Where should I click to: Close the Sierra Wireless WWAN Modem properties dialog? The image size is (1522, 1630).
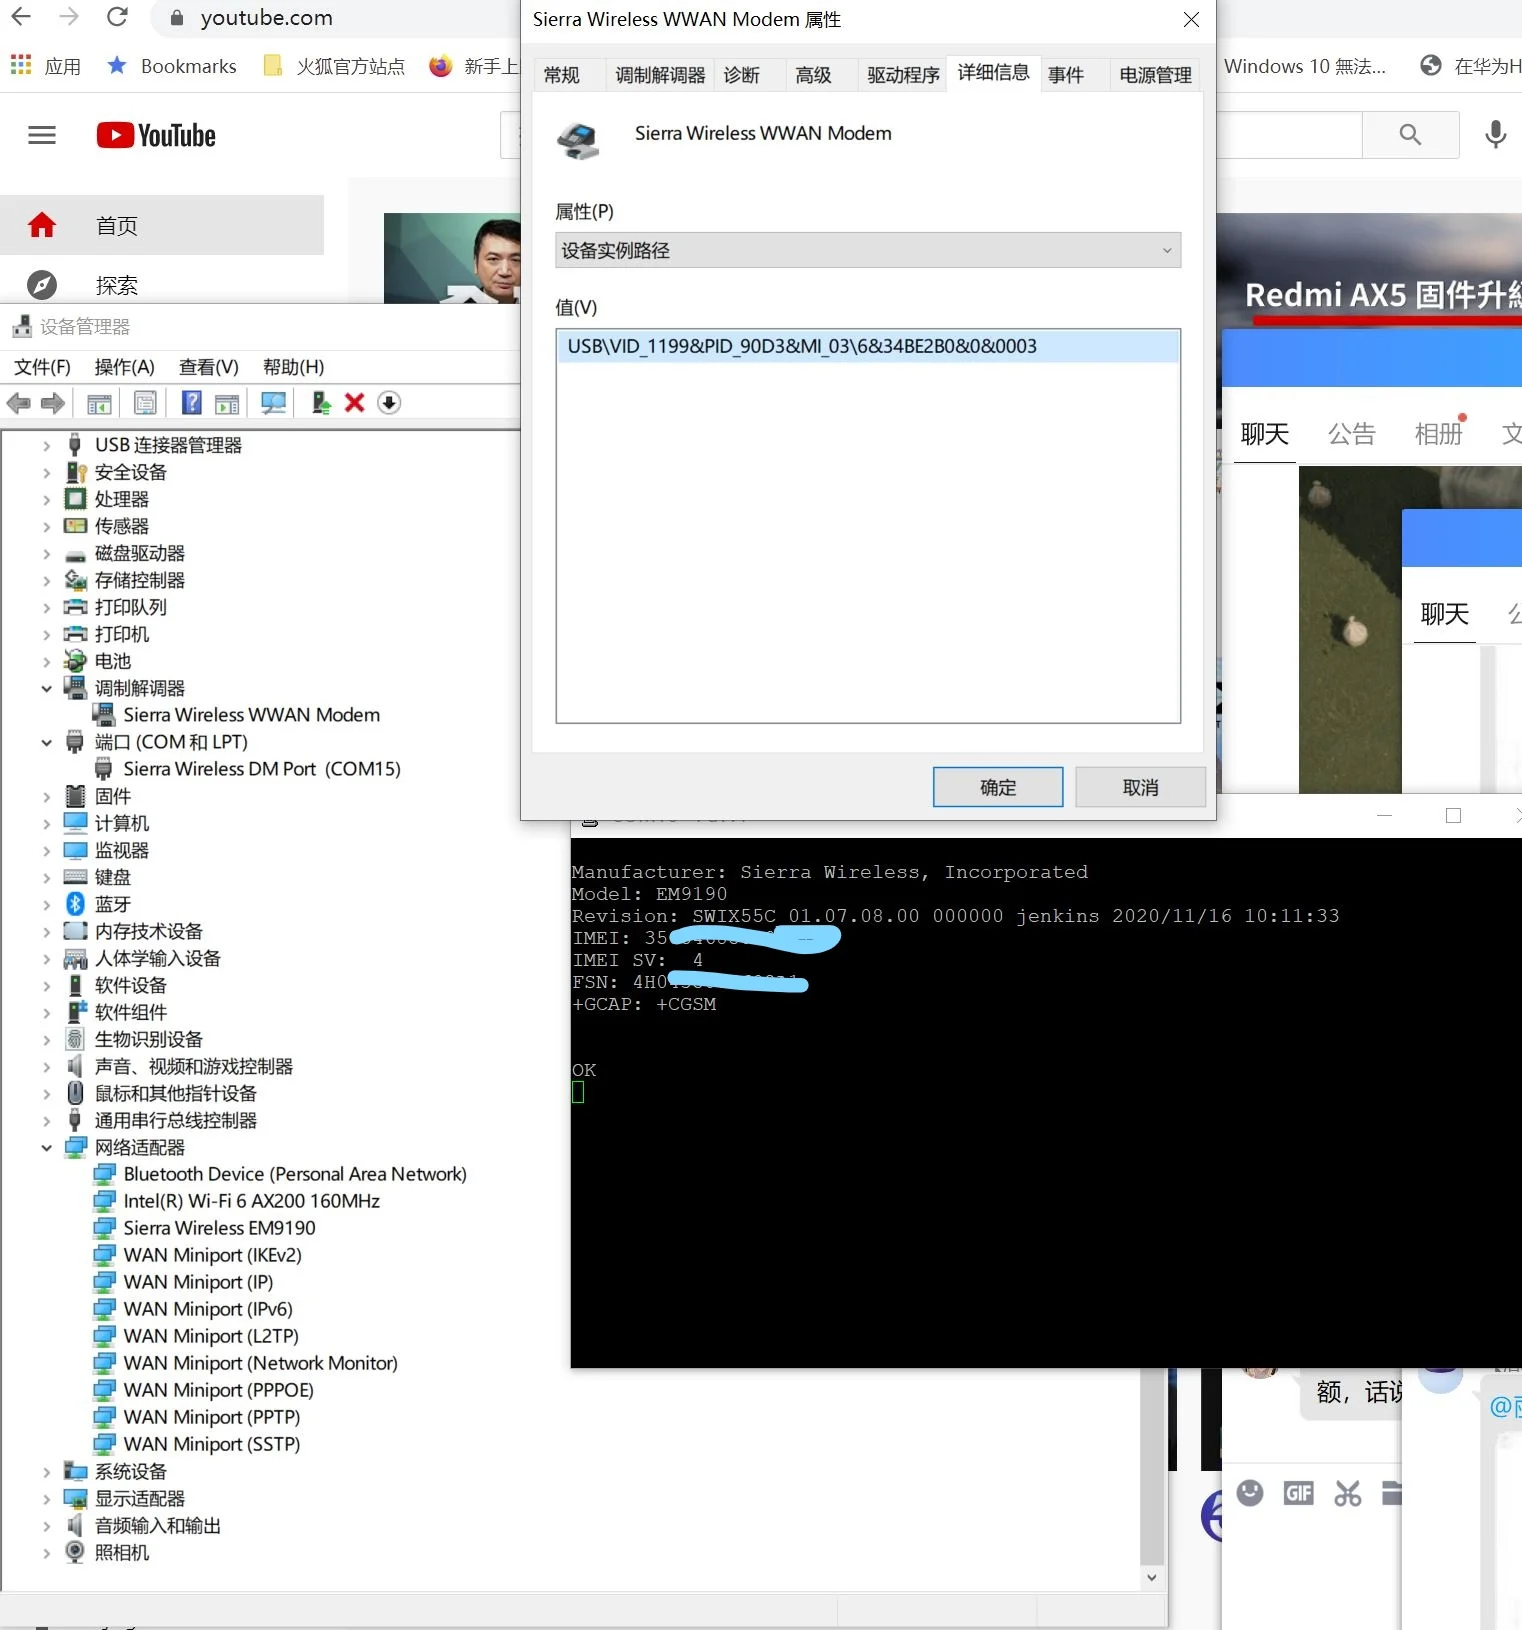click(1191, 20)
